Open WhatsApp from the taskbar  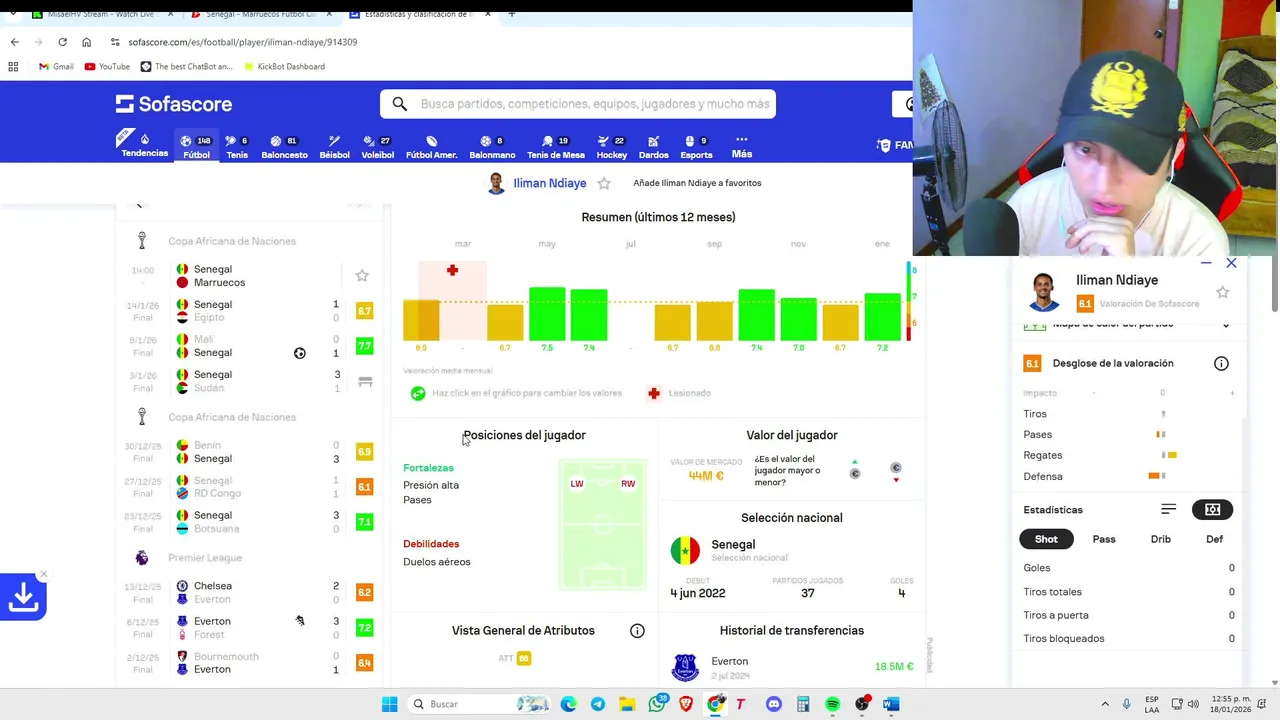(657, 704)
